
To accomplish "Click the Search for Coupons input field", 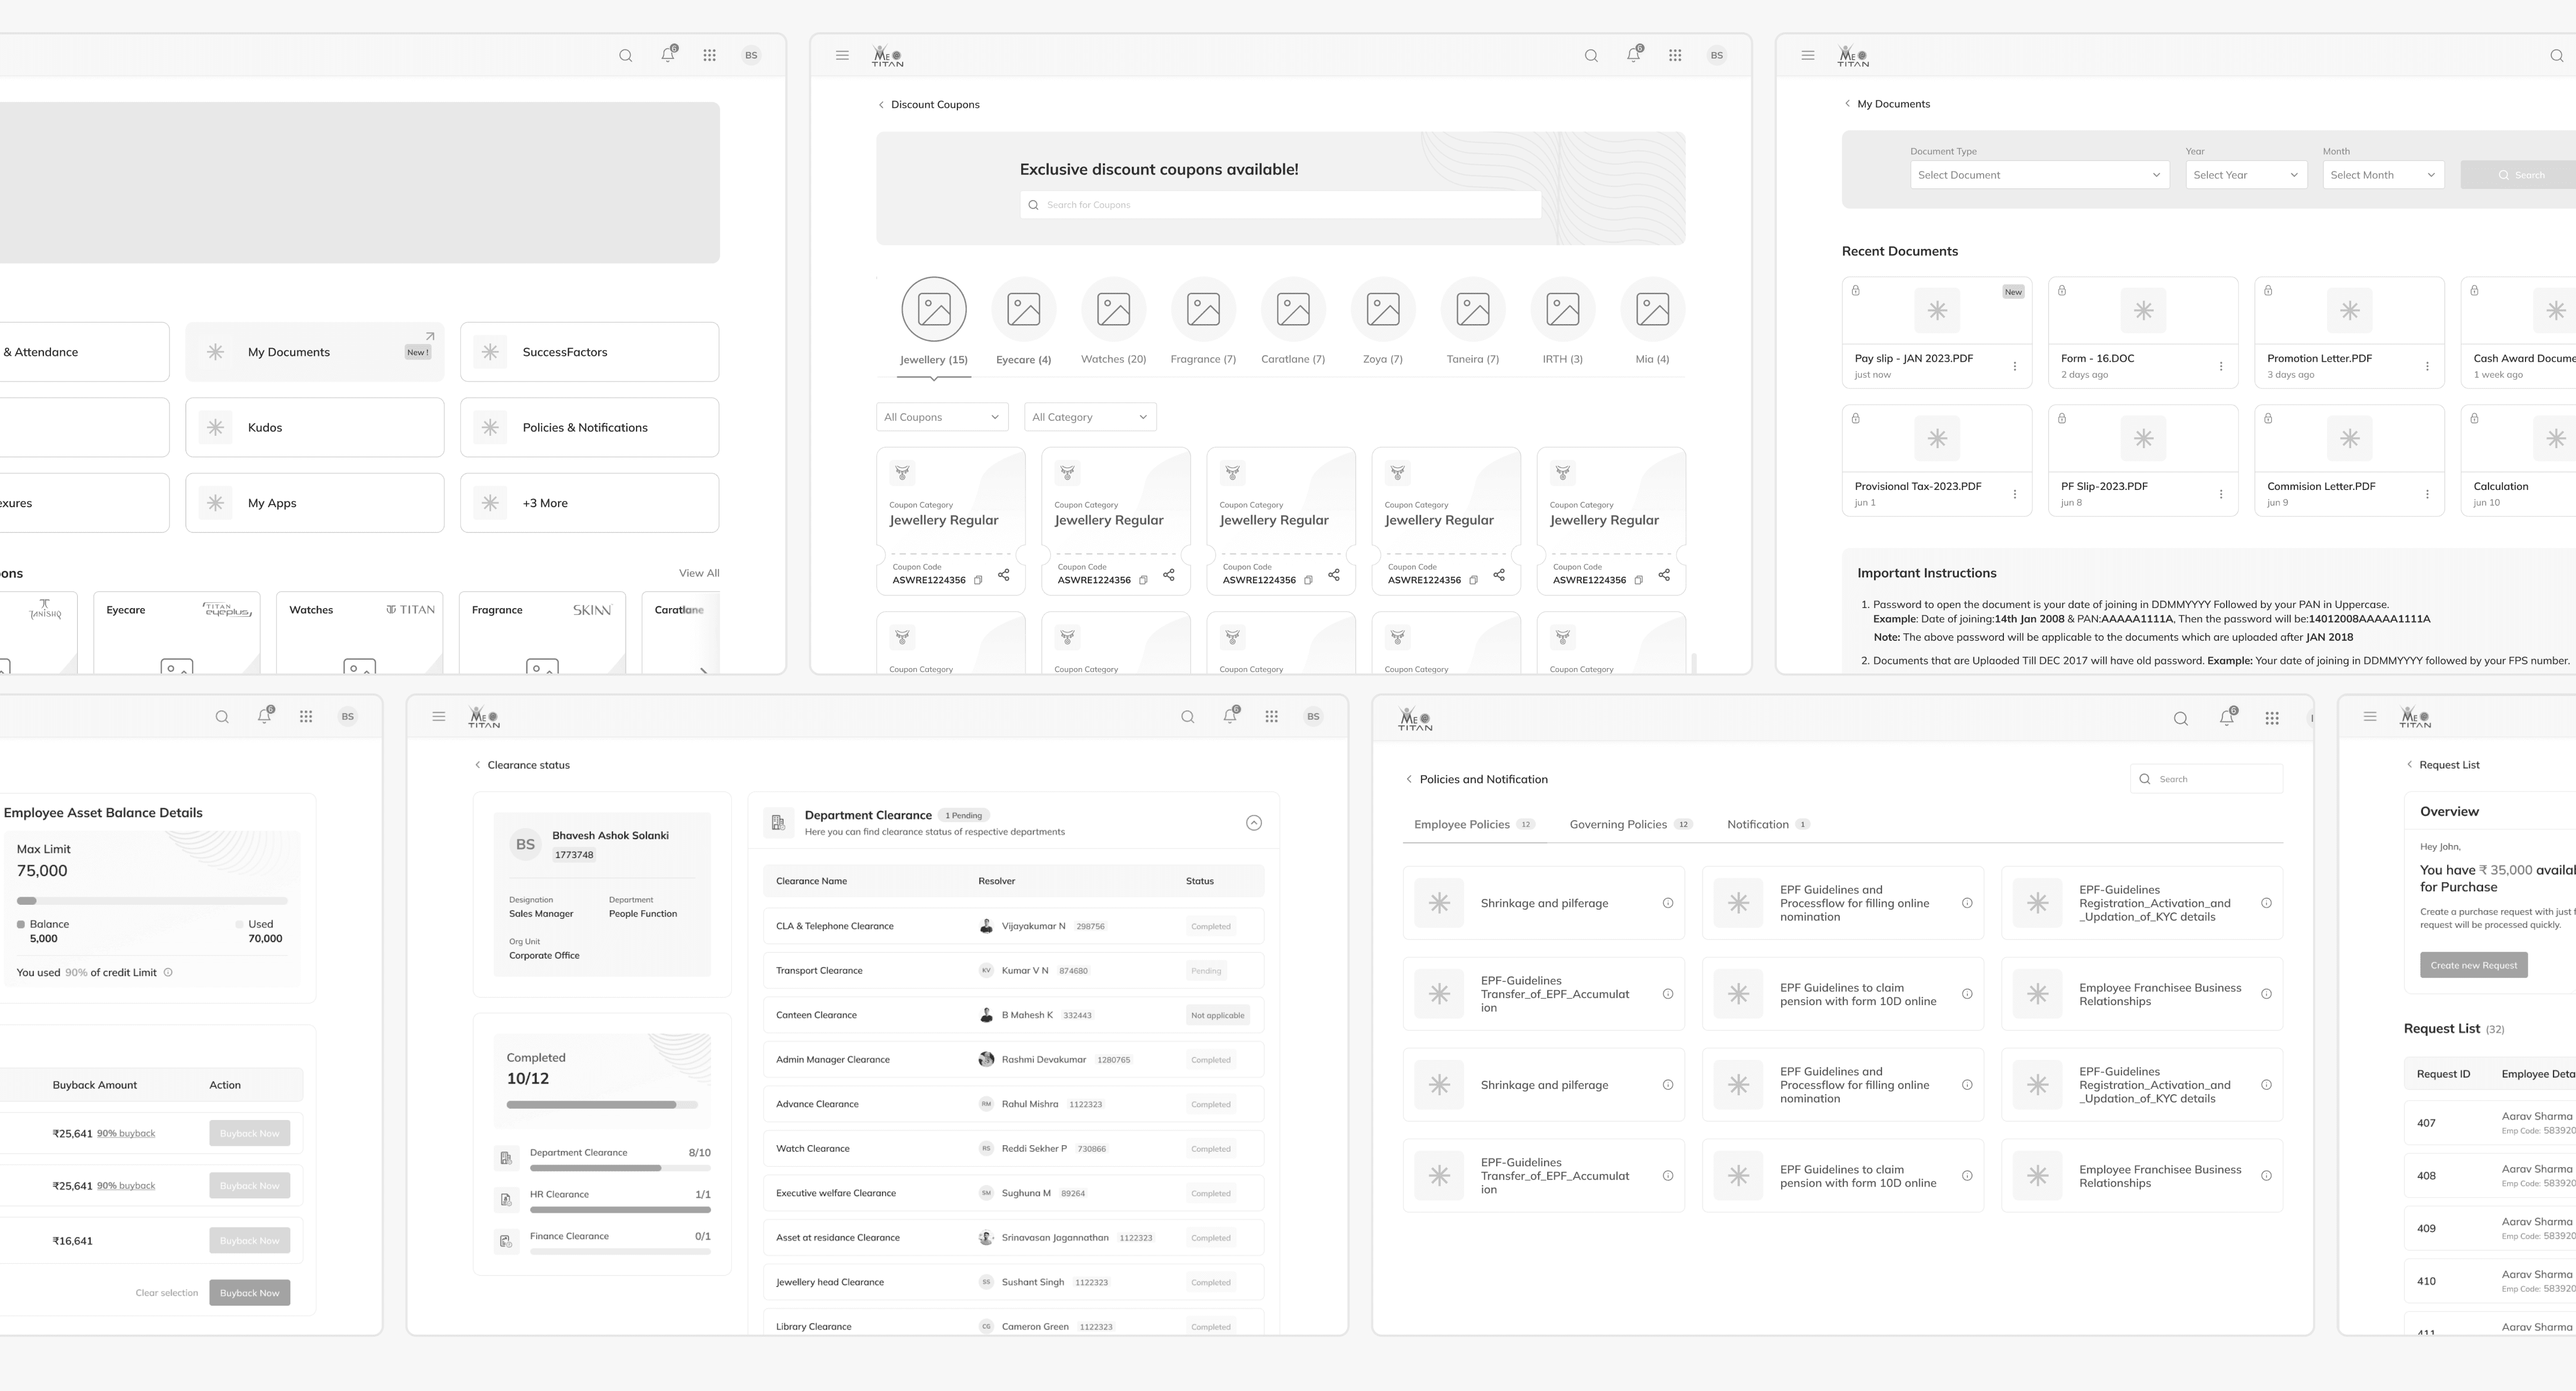I will pyautogui.click(x=1280, y=205).
